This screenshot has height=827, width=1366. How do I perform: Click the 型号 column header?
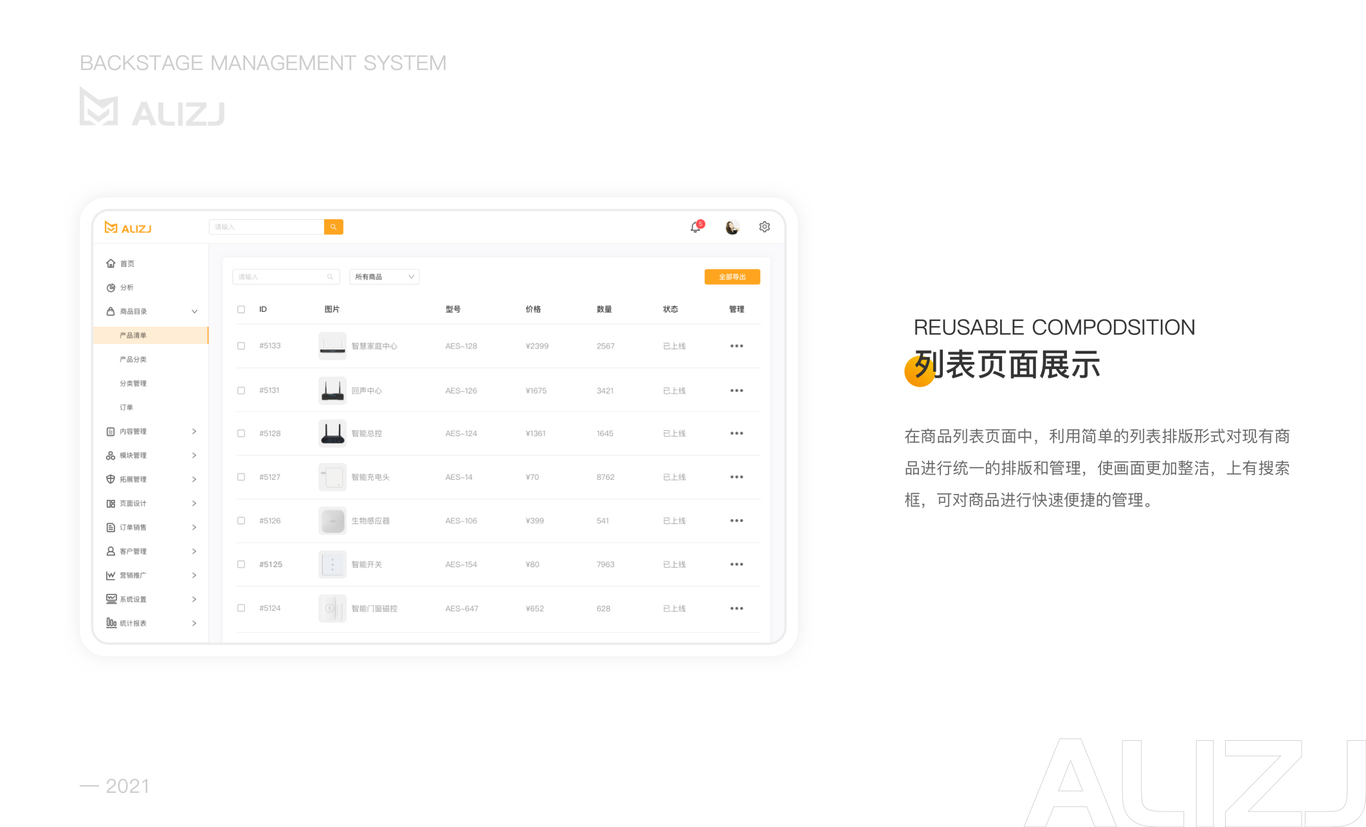(x=453, y=309)
